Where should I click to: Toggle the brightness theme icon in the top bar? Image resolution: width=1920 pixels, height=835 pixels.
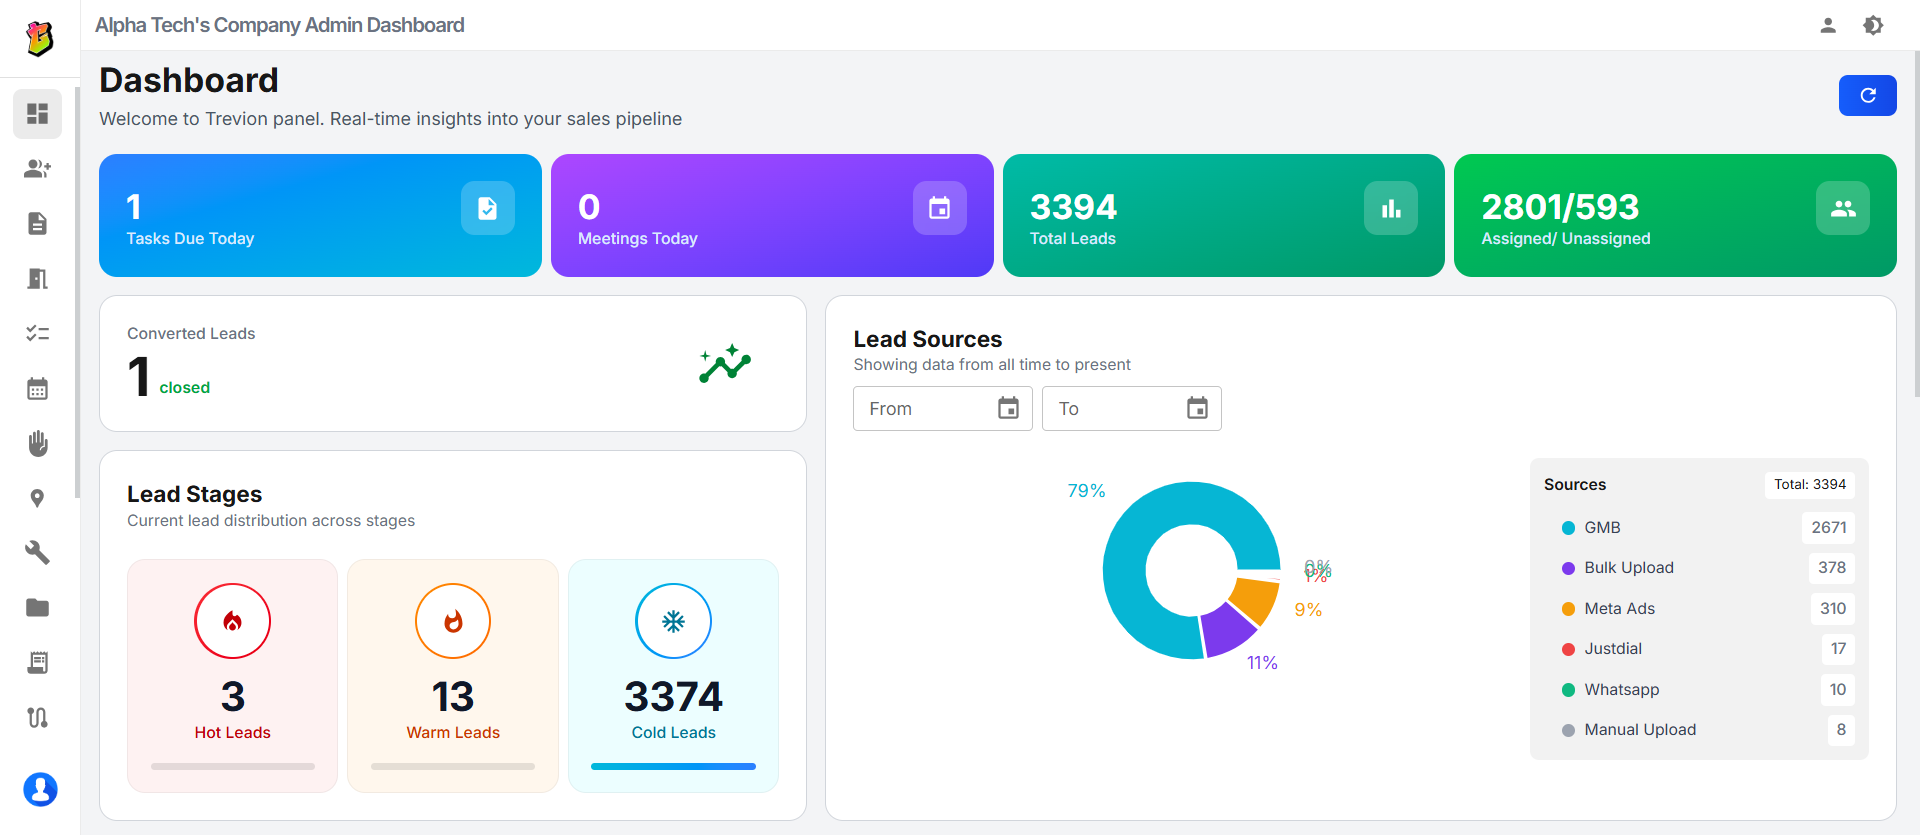[x=1873, y=25]
